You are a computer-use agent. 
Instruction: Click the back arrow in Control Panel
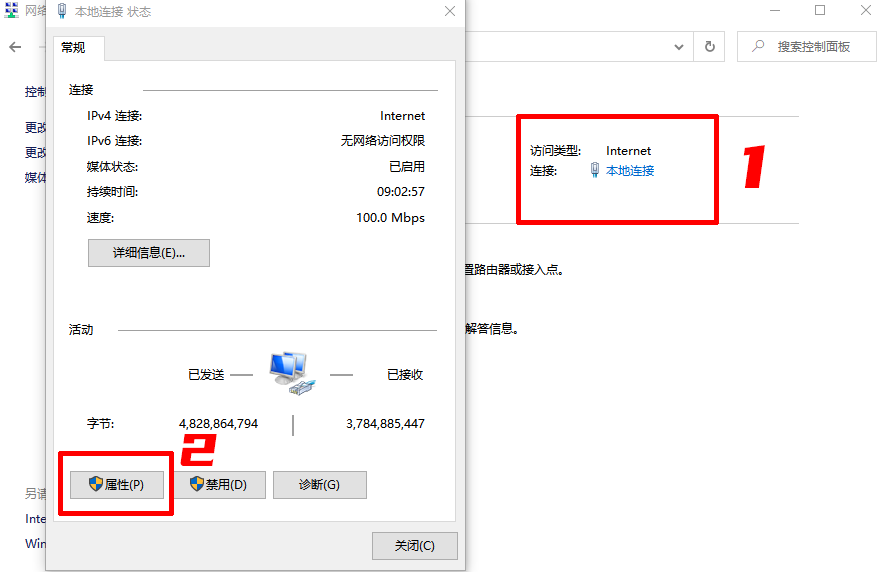[15, 47]
